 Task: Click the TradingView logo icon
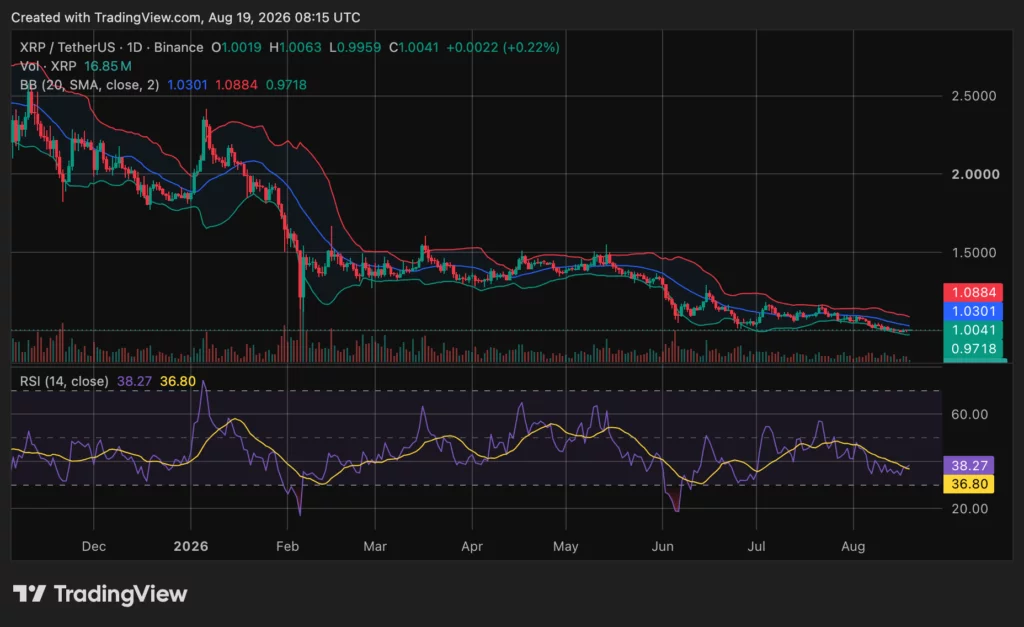29,594
